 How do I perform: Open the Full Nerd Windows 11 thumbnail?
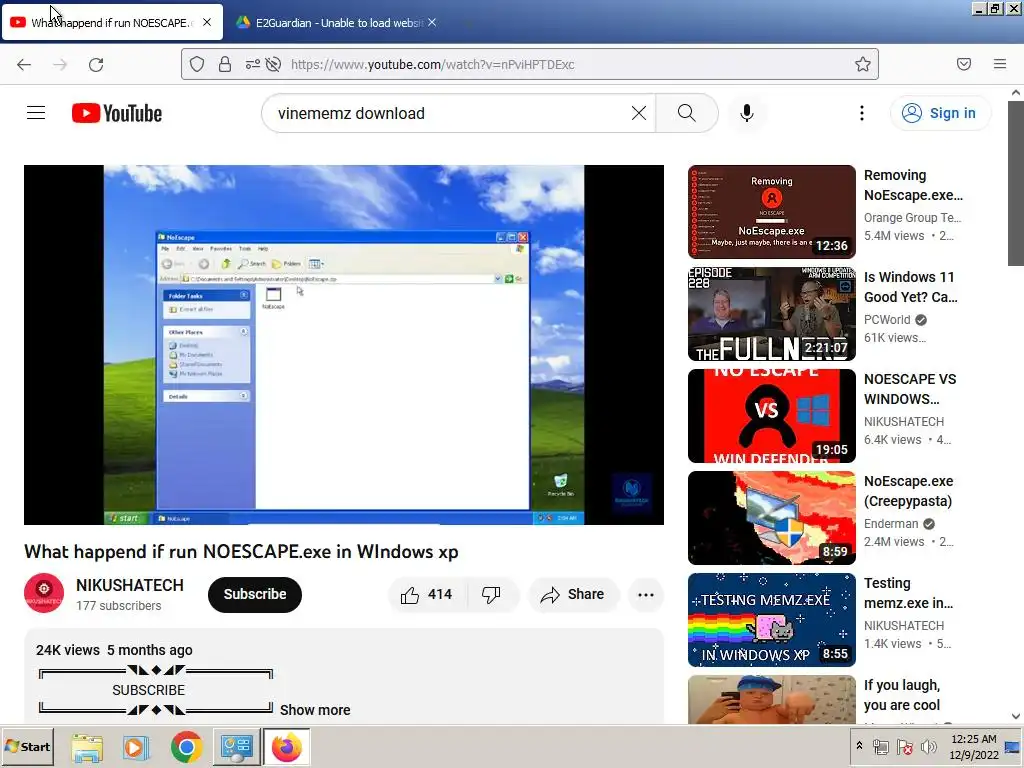click(771, 313)
